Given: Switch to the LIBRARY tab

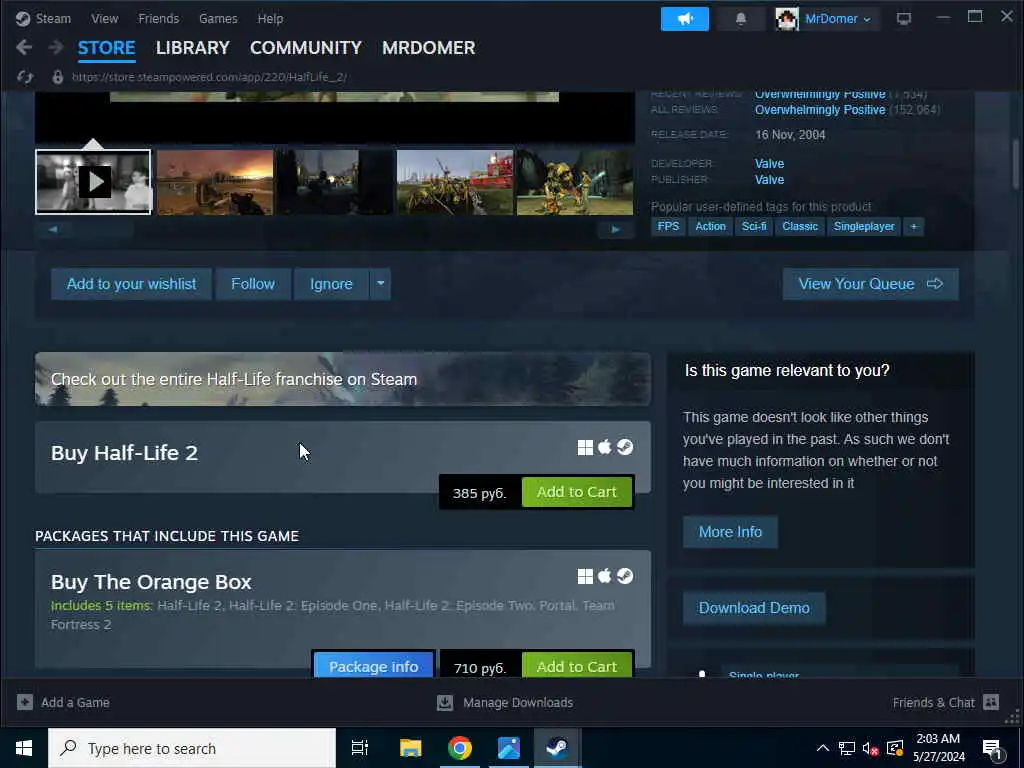Looking at the screenshot, I should [193, 48].
